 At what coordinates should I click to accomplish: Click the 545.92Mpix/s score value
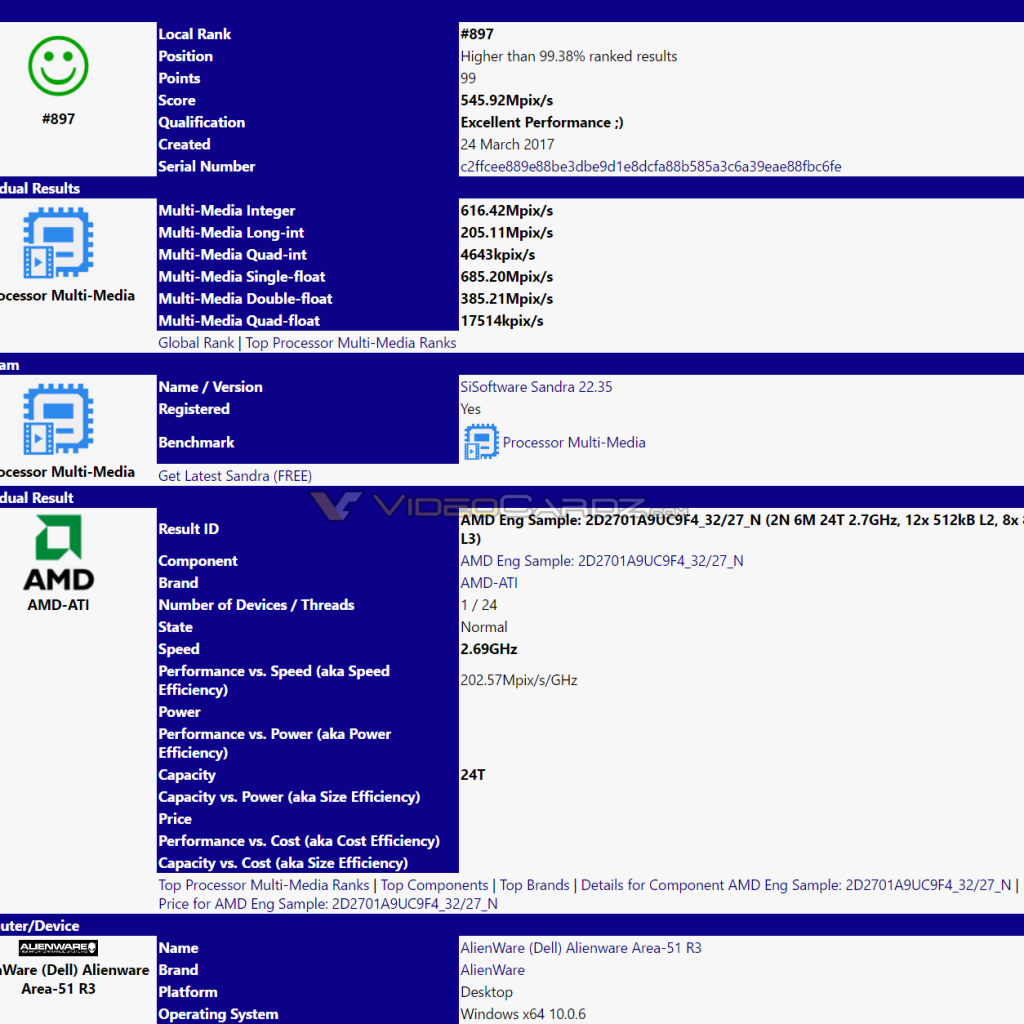pyautogui.click(x=506, y=100)
